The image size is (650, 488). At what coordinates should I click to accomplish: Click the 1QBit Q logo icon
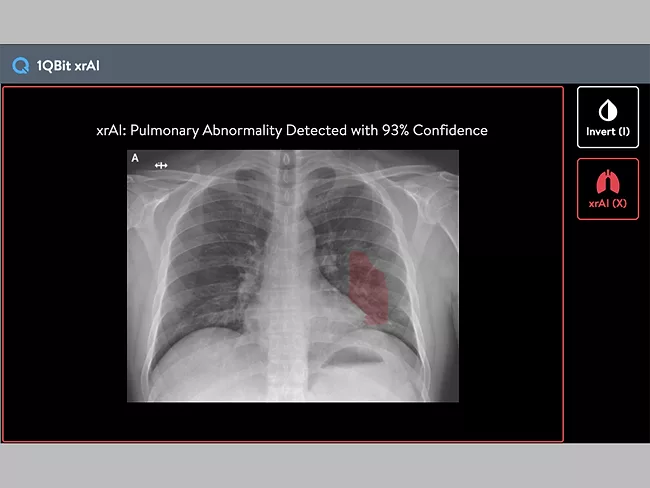coord(20,65)
